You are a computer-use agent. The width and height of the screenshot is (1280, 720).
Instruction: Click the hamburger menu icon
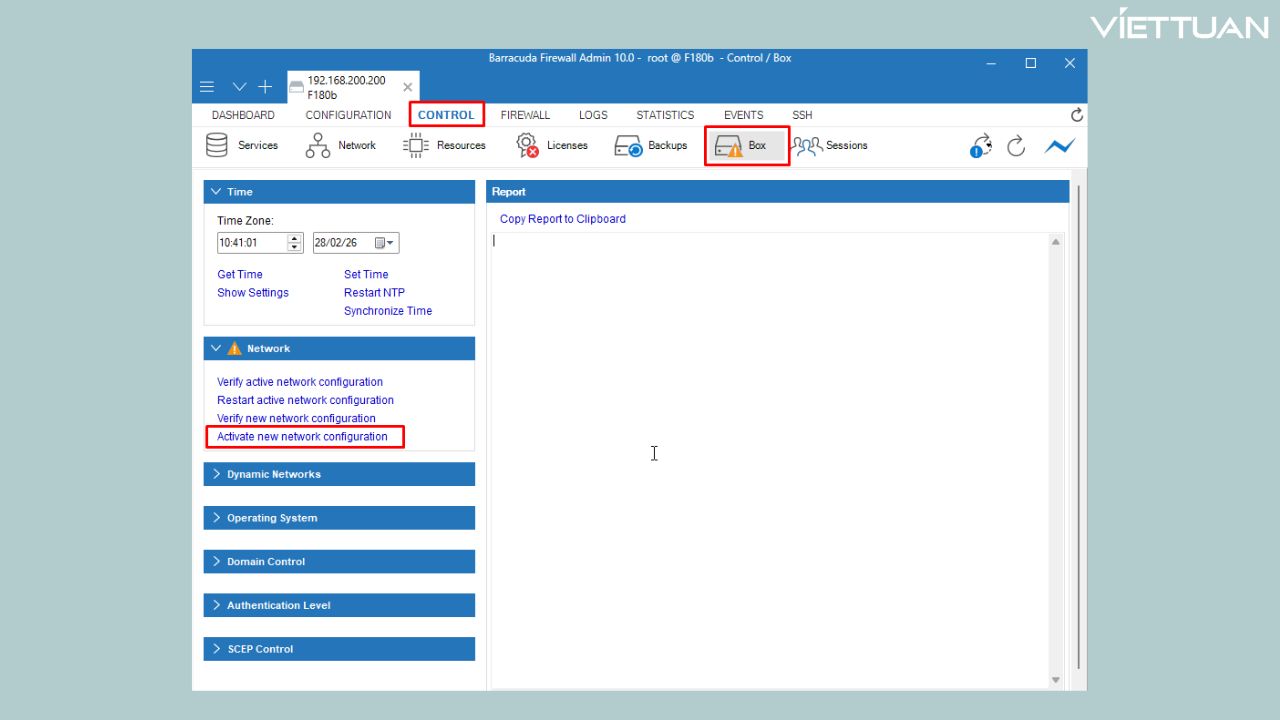pyautogui.click(x=207, y=87)
